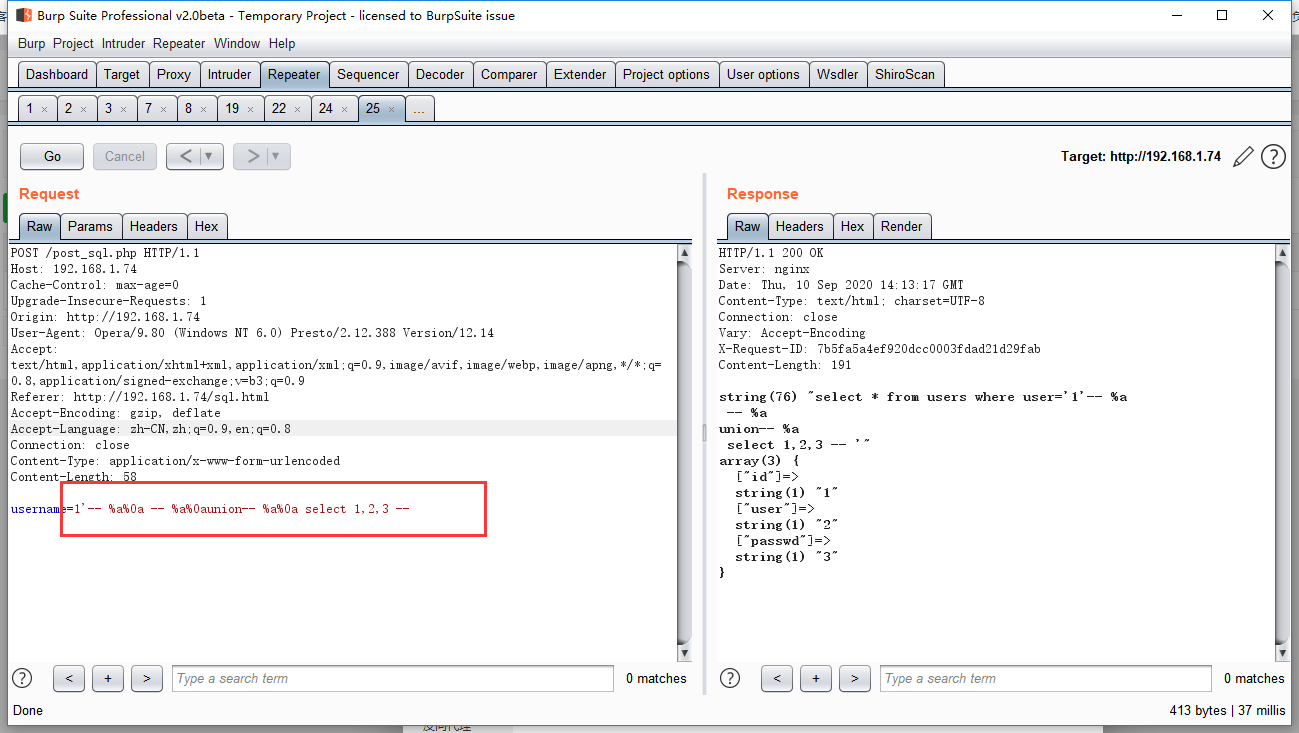Open the Project options tab
This screenshot has height=733, width=1299.
pos(666,74)
